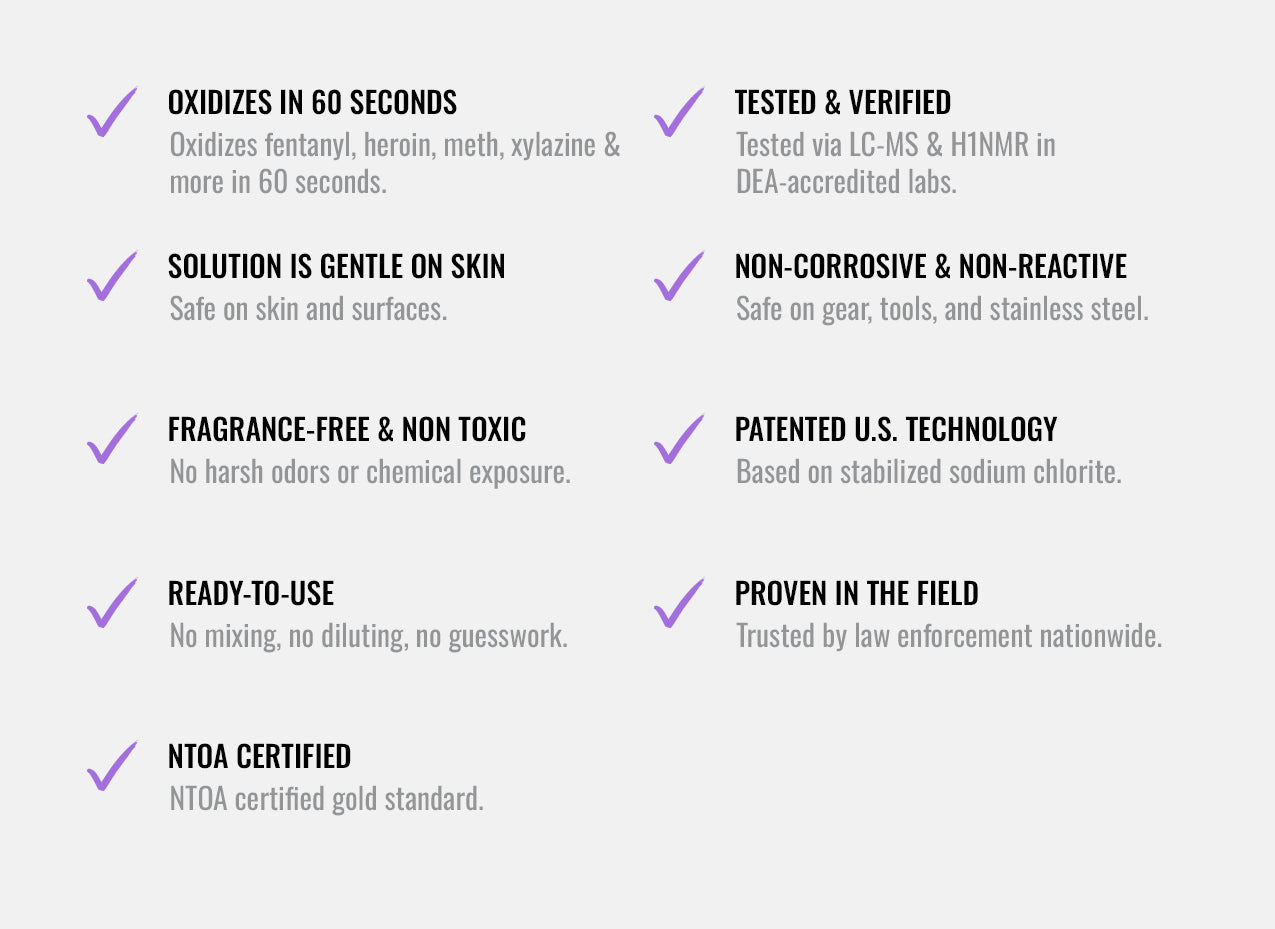Click the checkmark beside Ready-To-Use

[111, 604]
